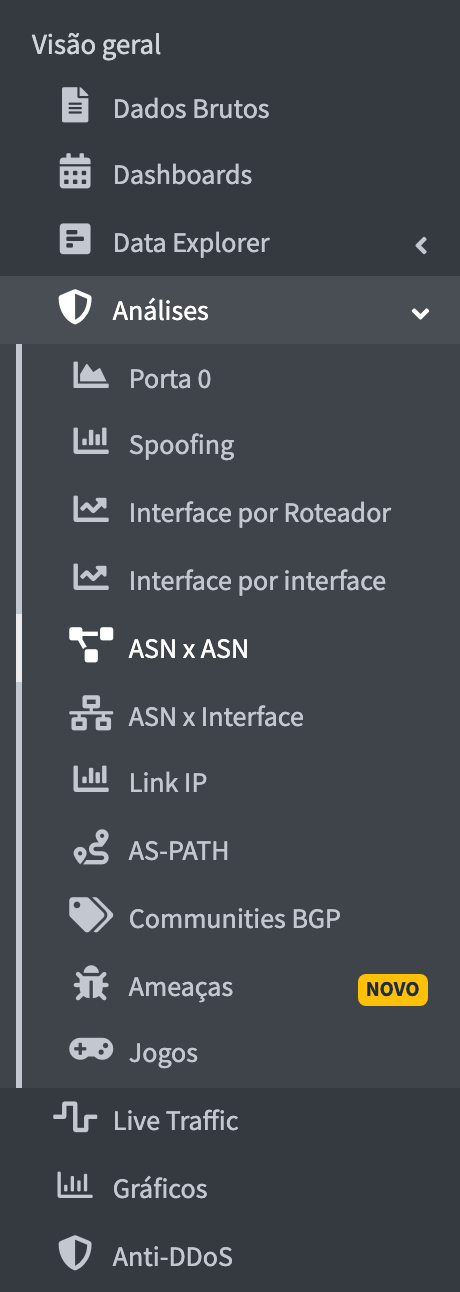Image resolution: width=460 pixels, height=1292 pixels.
Task: Click the Ameaças bug icon
Action: [x=91, y=987]
